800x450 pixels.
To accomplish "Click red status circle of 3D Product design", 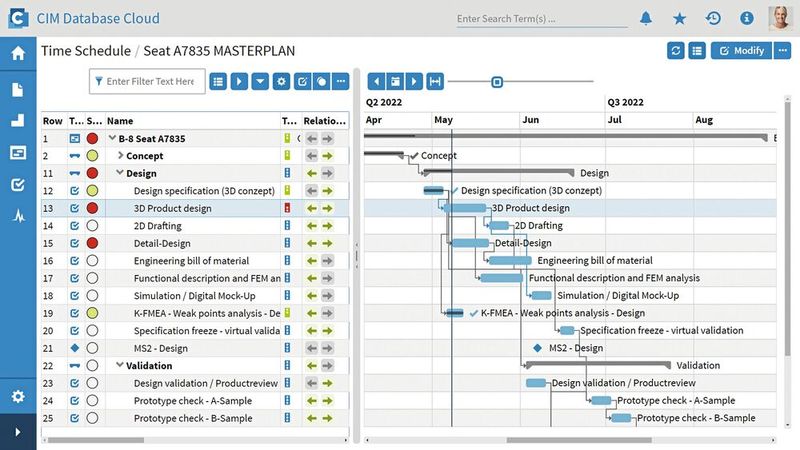I will tap(92, 208).
